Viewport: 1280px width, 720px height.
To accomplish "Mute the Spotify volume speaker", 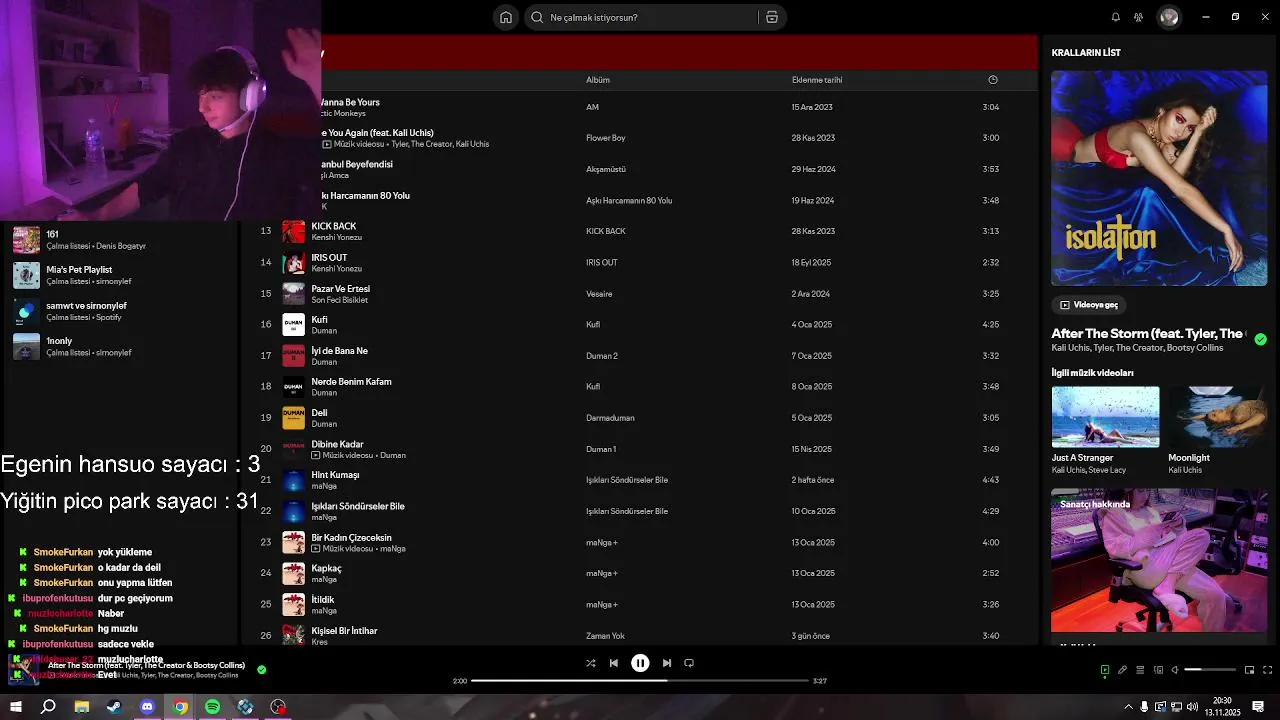I will 1175,670.
